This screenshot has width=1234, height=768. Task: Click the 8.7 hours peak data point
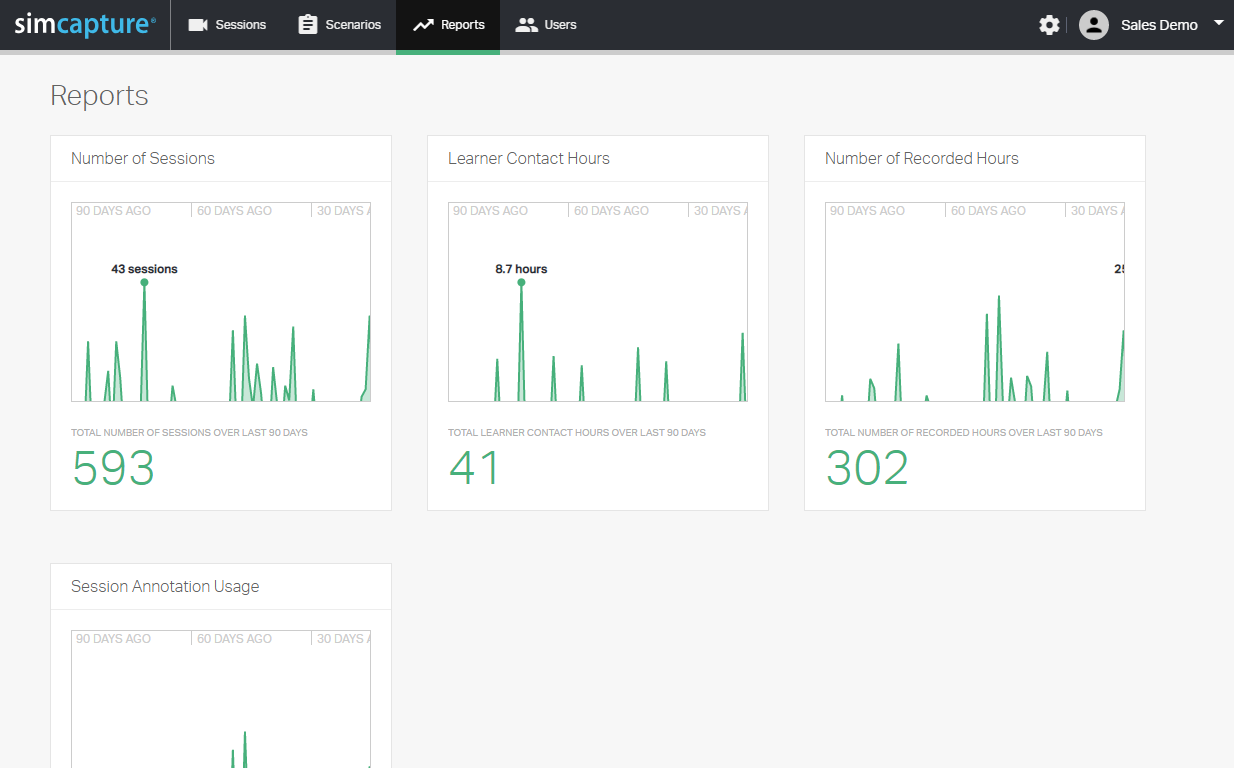click(x=521, y=283)
